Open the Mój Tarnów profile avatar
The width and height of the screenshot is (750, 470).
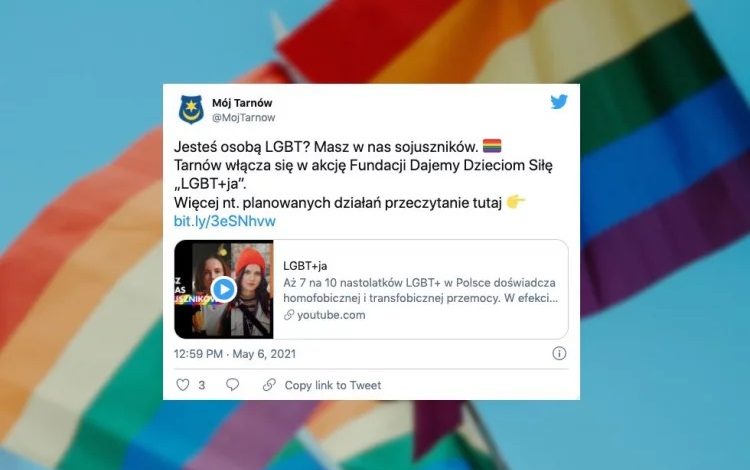point(191,109)
